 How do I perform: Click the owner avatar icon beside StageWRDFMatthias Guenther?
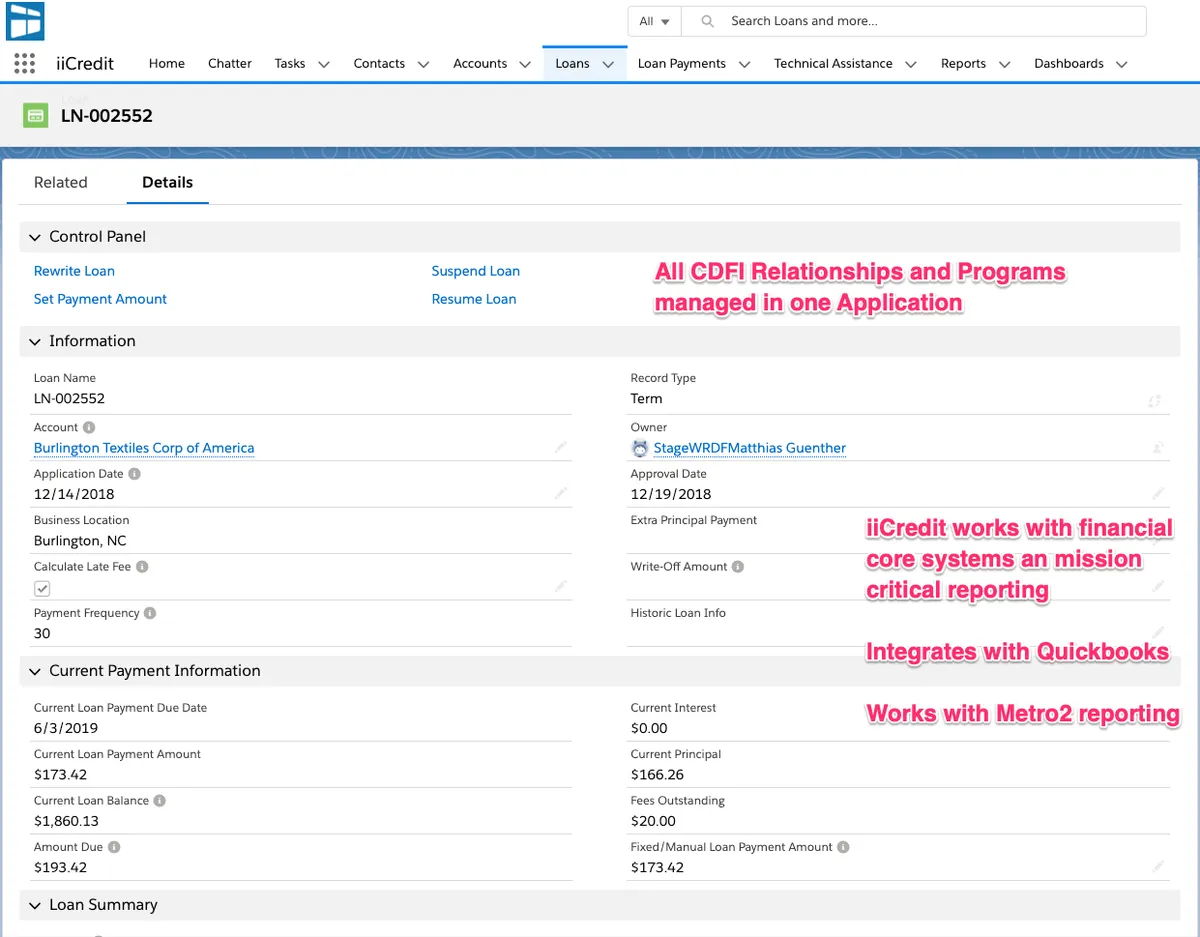point(640,448)
